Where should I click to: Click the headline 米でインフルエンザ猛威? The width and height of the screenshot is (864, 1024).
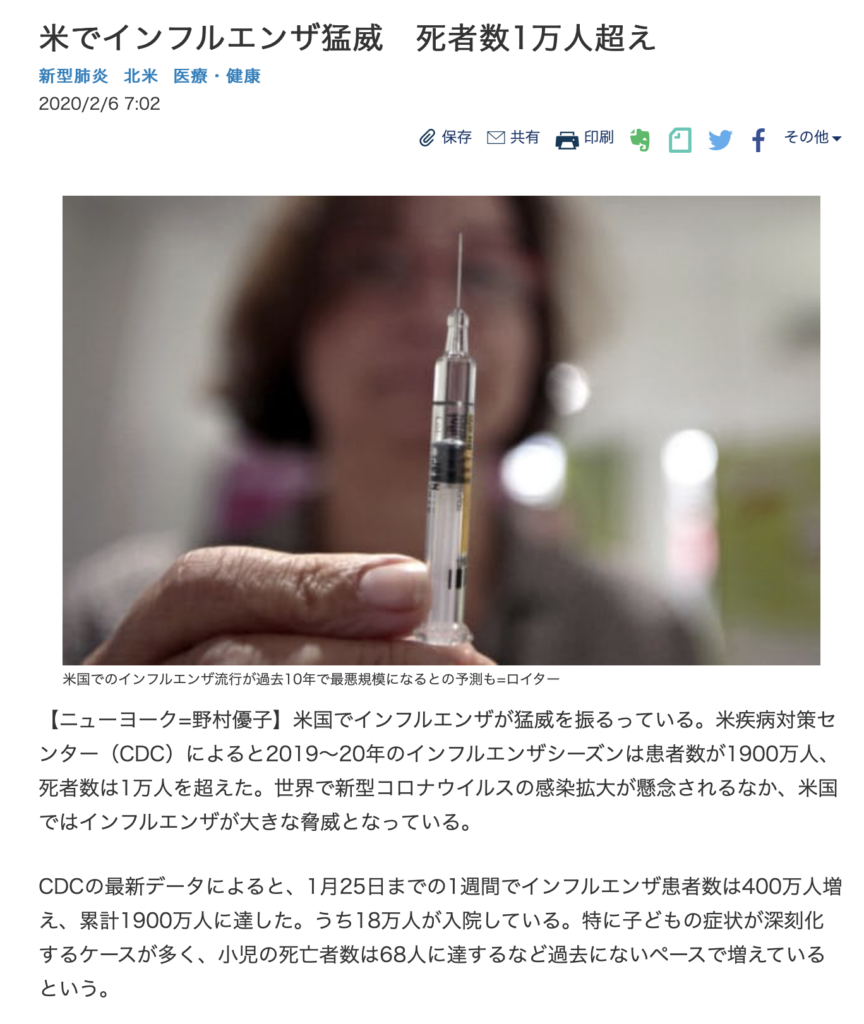tap(210, 38)
